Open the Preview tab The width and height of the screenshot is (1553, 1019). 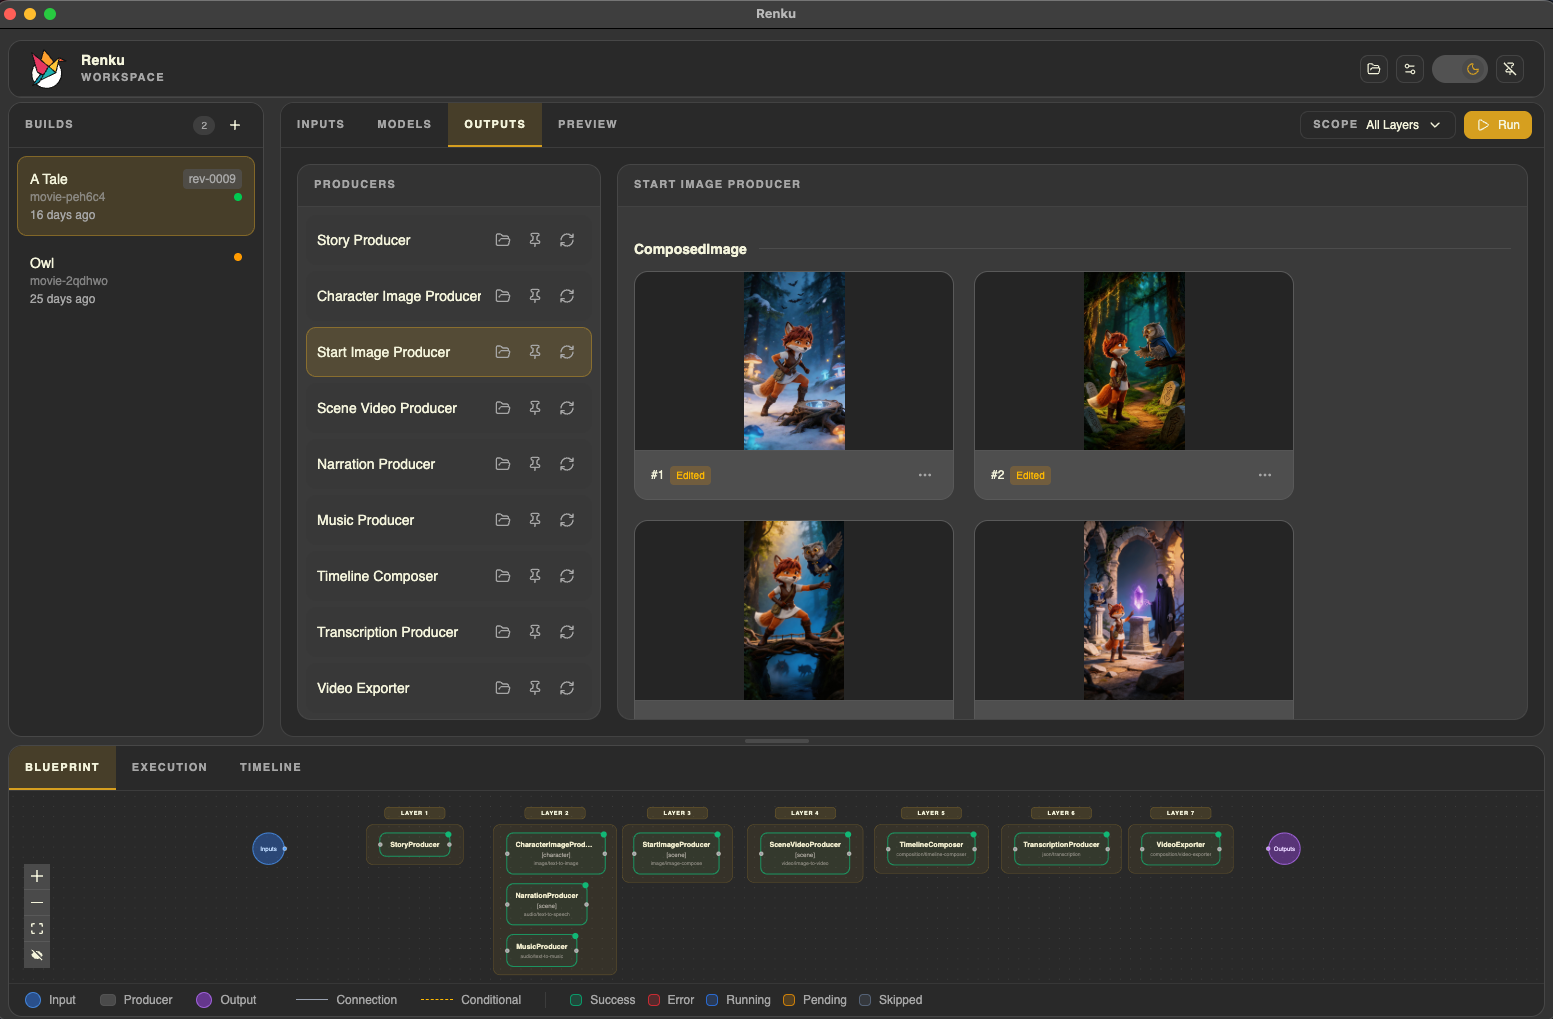[x=587, y=125]
